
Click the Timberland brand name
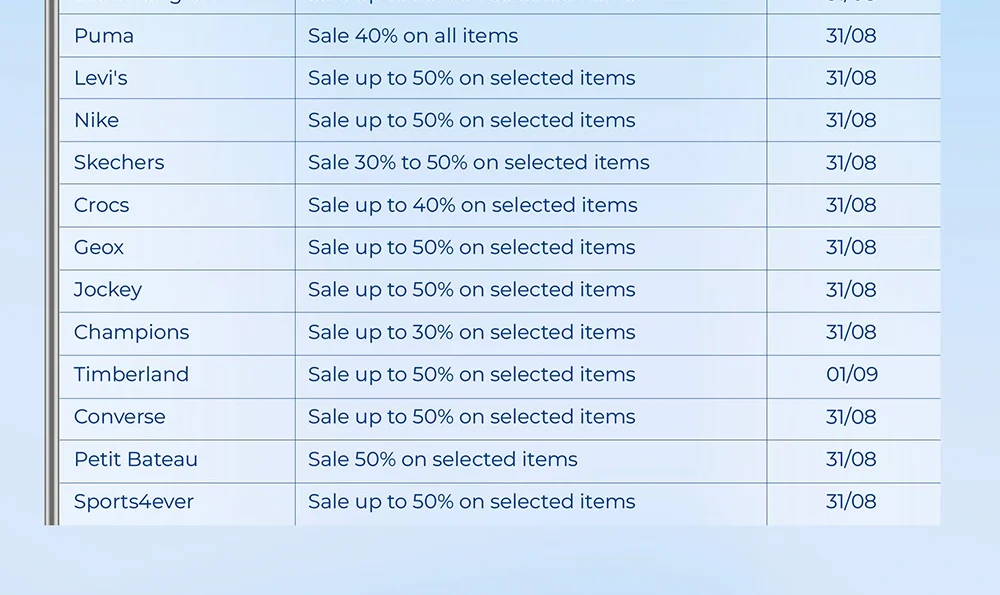tap(131, 374)
